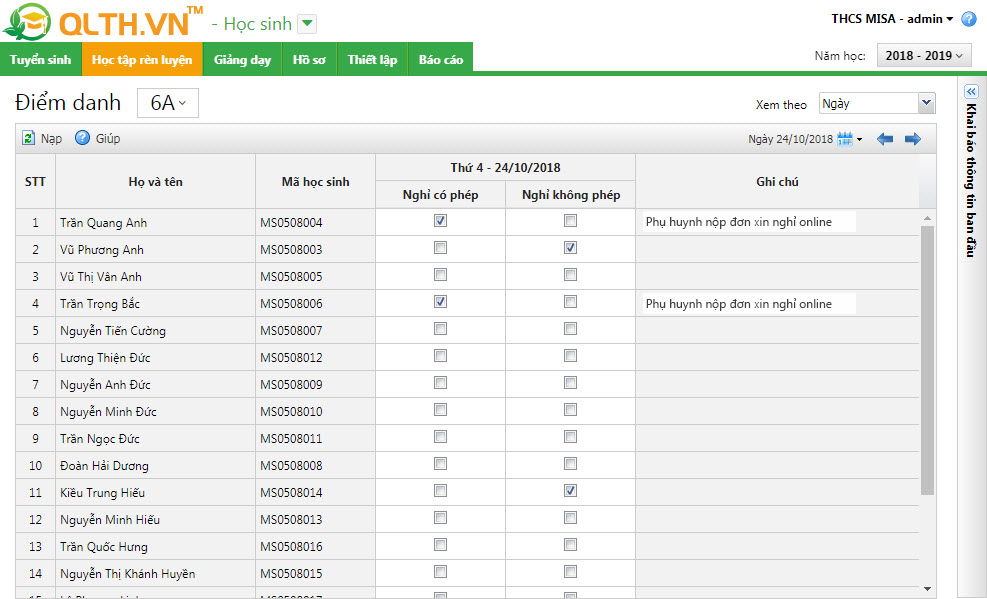Open the class 6A dropdown
The width and height of the screenshot is (987, 599).
(x=168, y=103)
